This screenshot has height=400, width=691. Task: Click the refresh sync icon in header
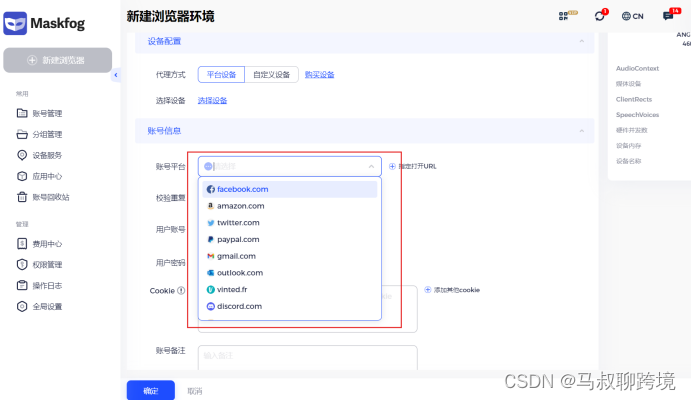(x=599, y=16)
